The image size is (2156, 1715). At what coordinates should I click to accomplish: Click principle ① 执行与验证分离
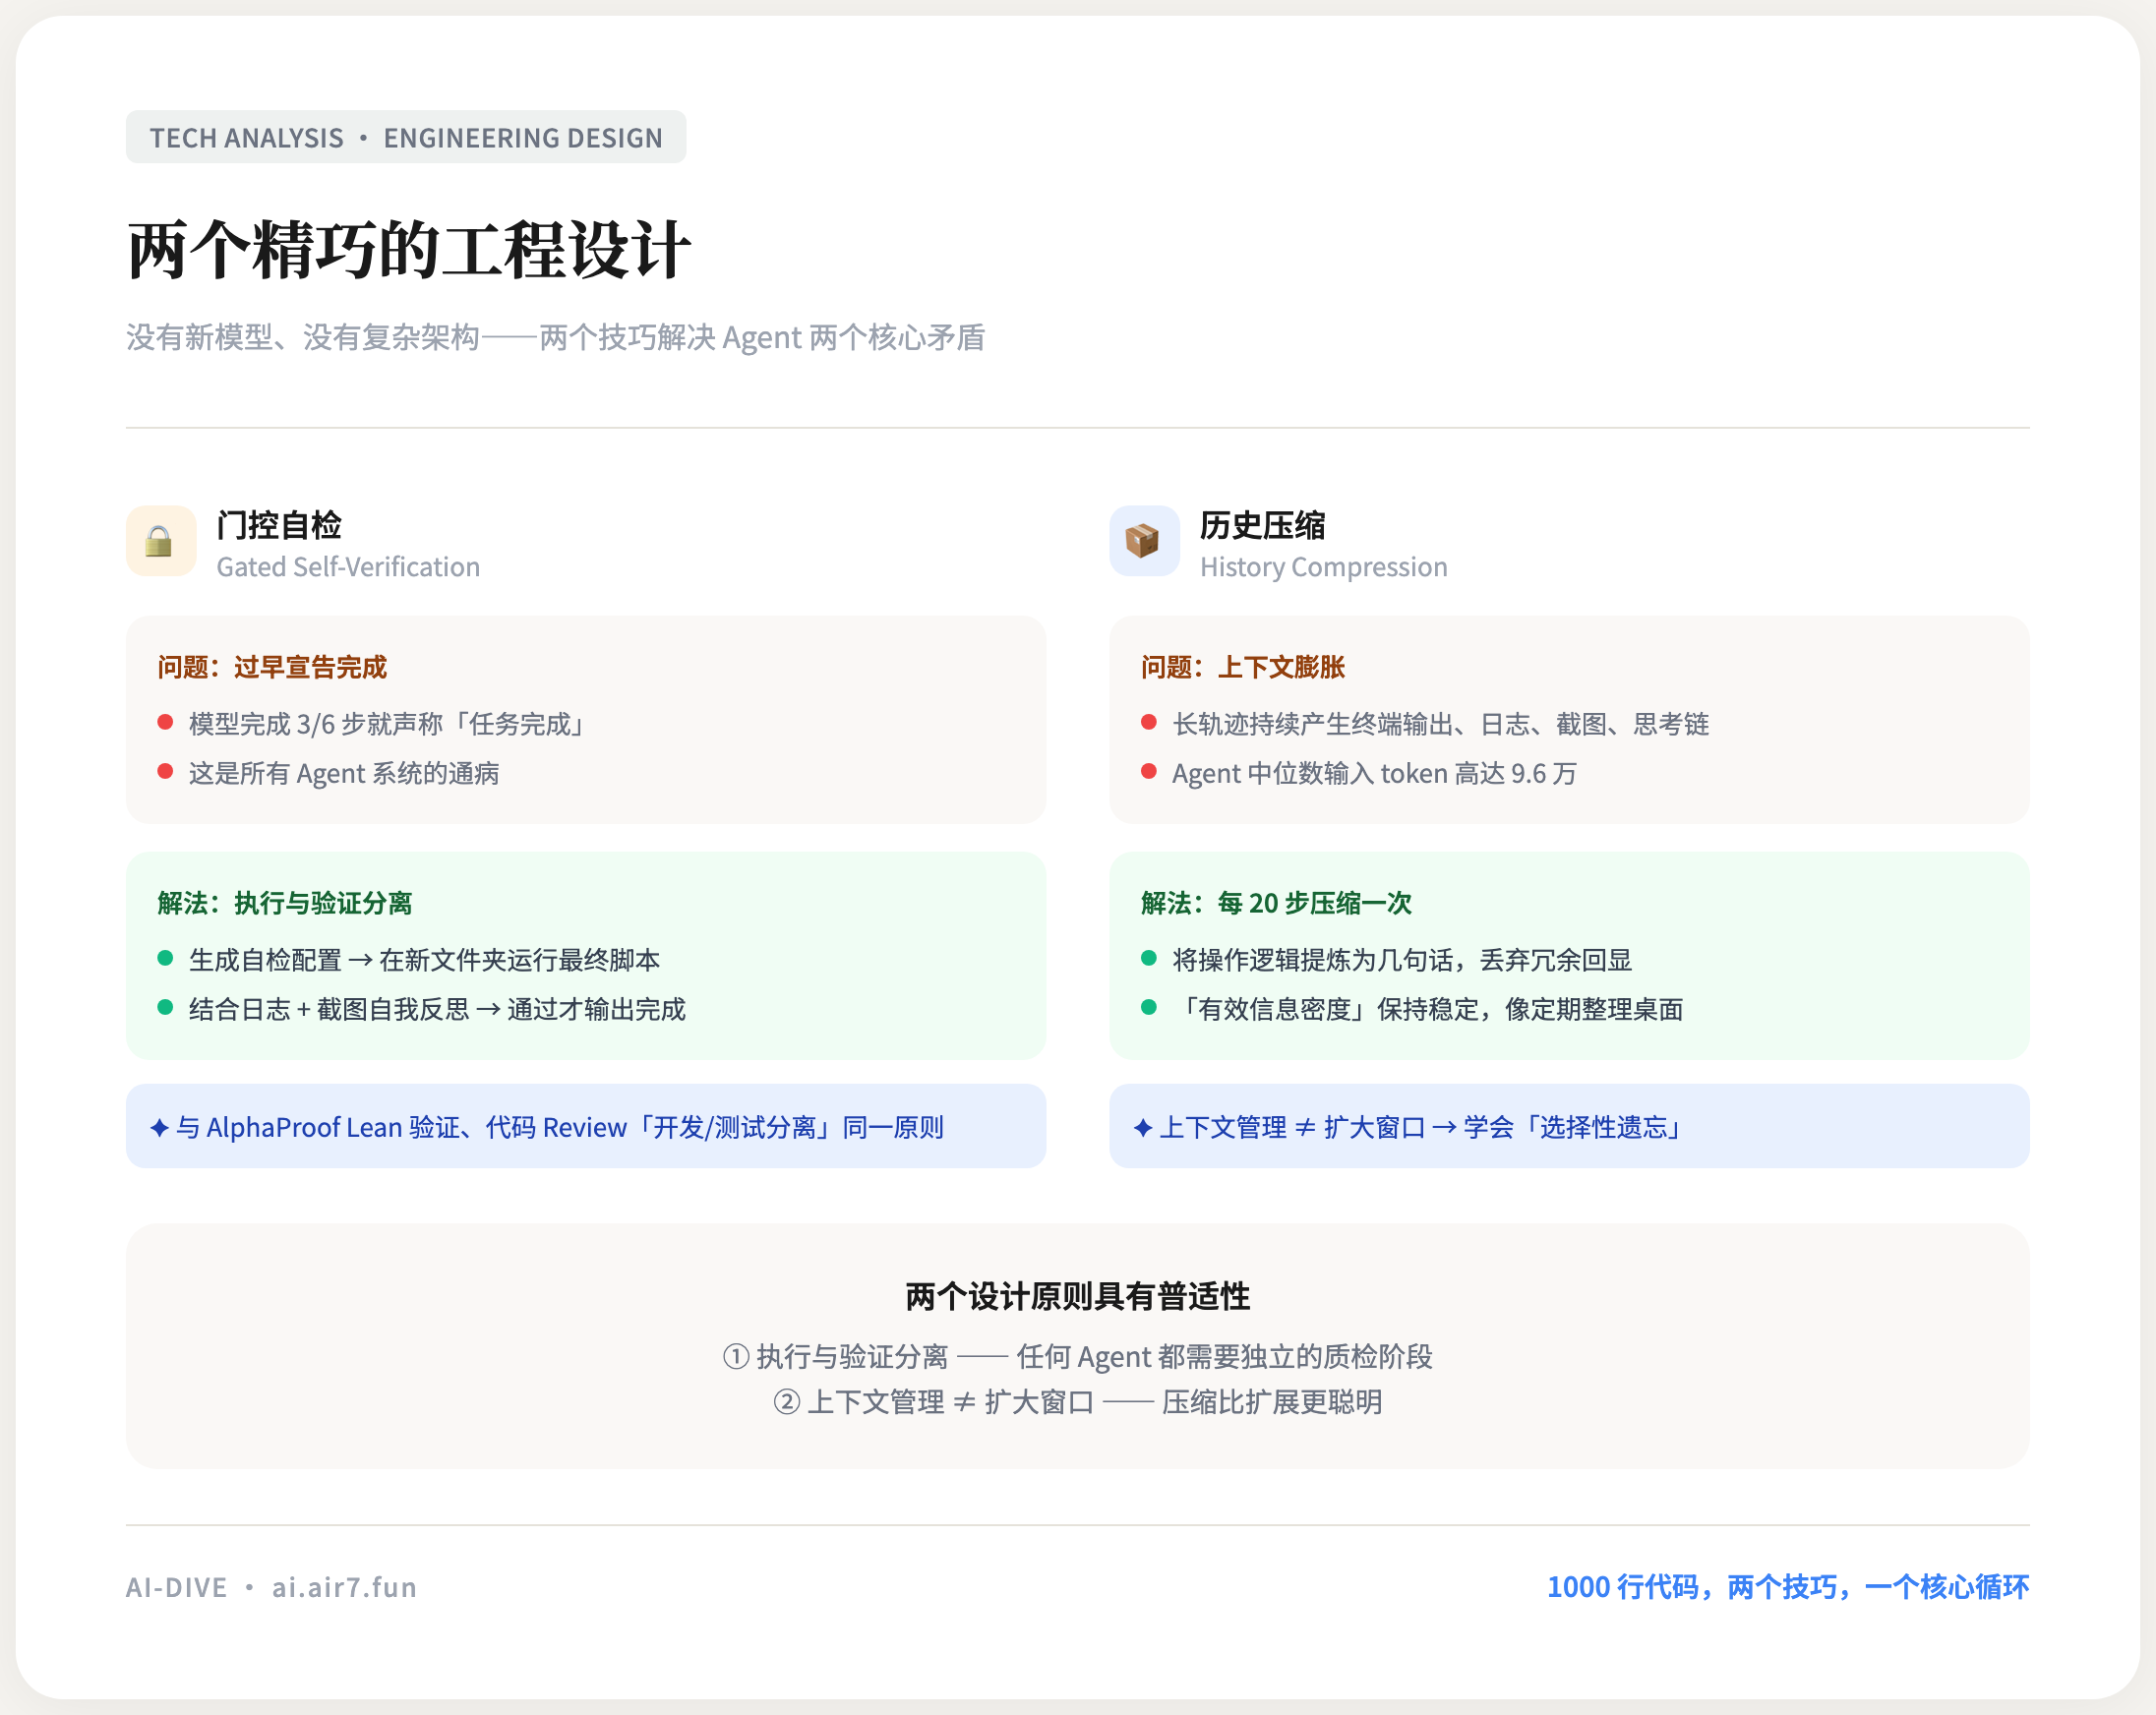coord(1078,1356)
